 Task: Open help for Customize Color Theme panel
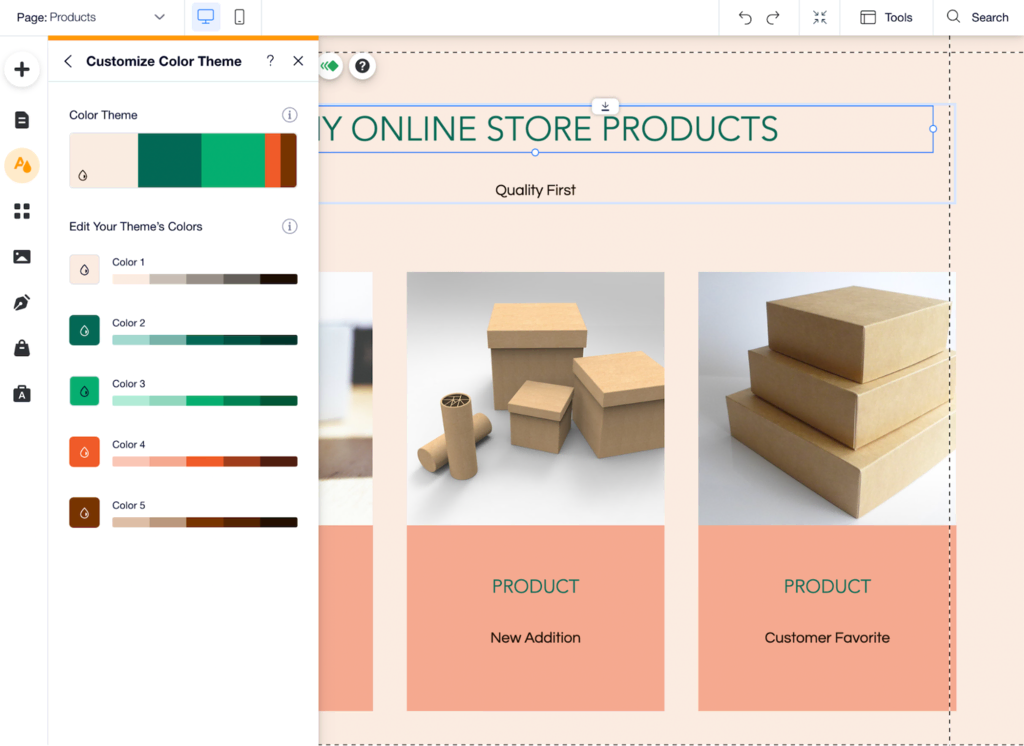[270, 61]
